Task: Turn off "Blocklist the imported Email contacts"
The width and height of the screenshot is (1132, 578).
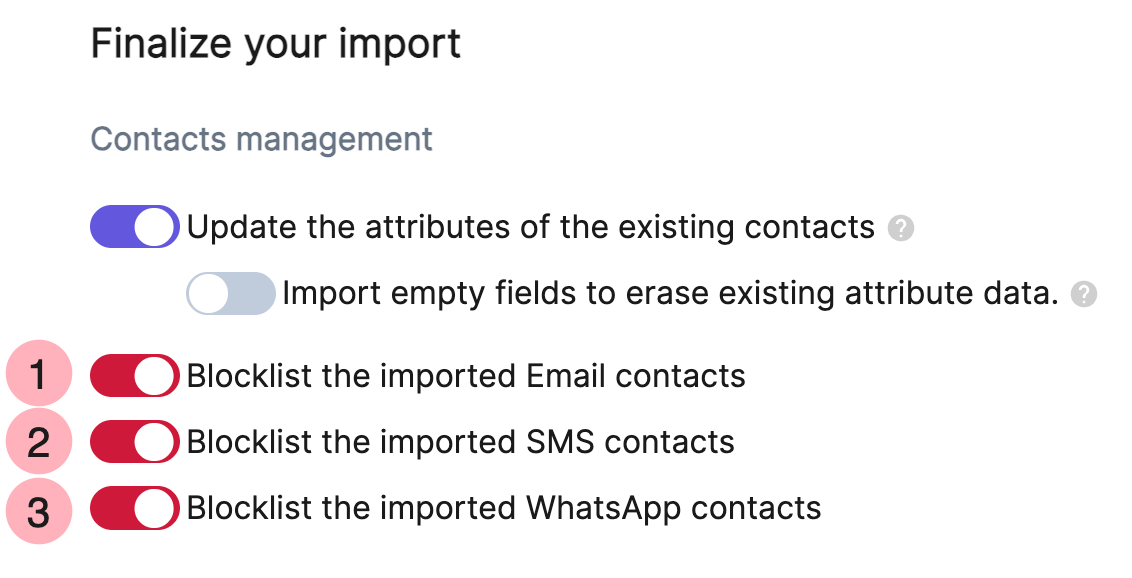Action: pyautogui.click(x=134, y=375)
